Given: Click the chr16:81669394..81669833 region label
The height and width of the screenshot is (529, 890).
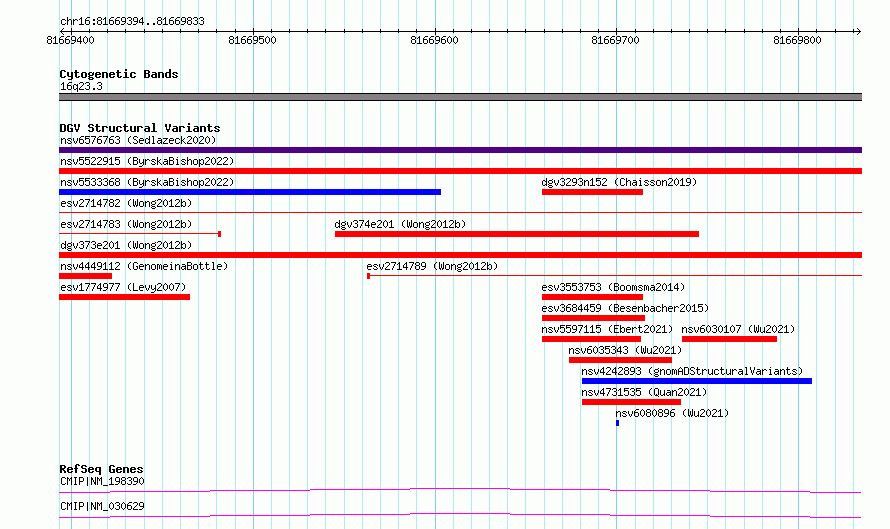Looking at the screenshot, I should point(132,22).
